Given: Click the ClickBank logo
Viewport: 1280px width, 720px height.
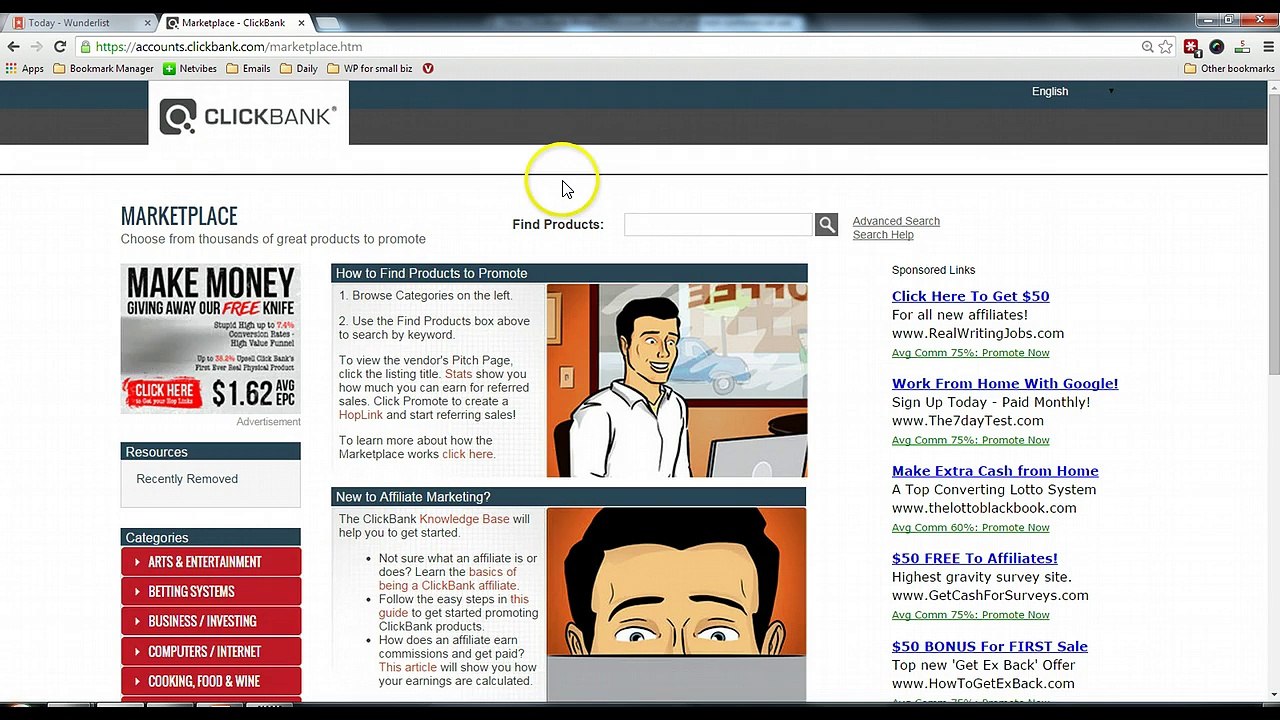Looking at the screenshot, I should tap(248, 117).
